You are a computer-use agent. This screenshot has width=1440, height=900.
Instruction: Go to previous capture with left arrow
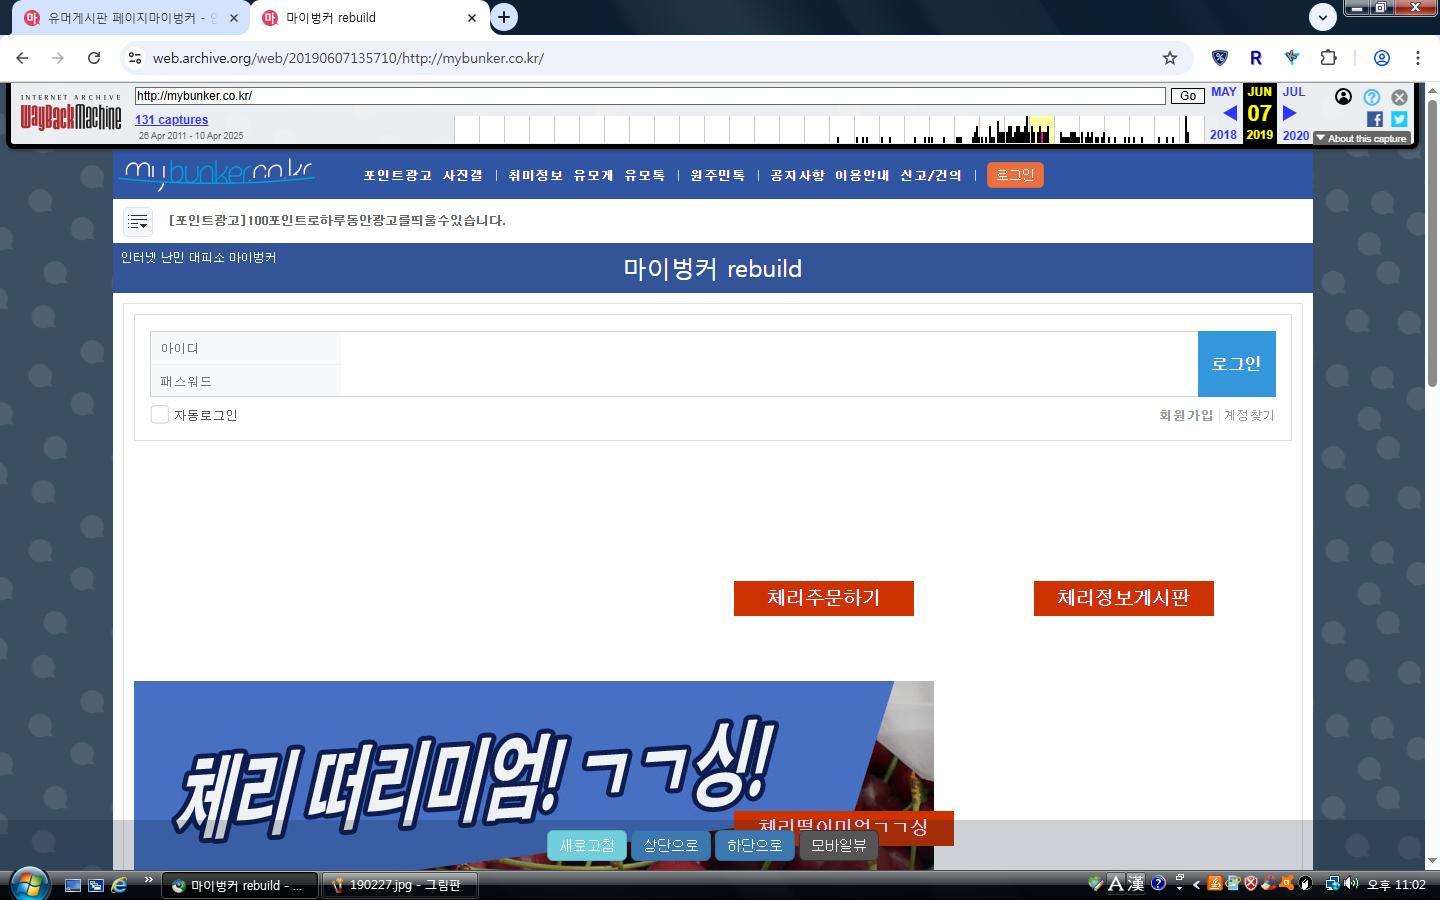[1229, 113]
